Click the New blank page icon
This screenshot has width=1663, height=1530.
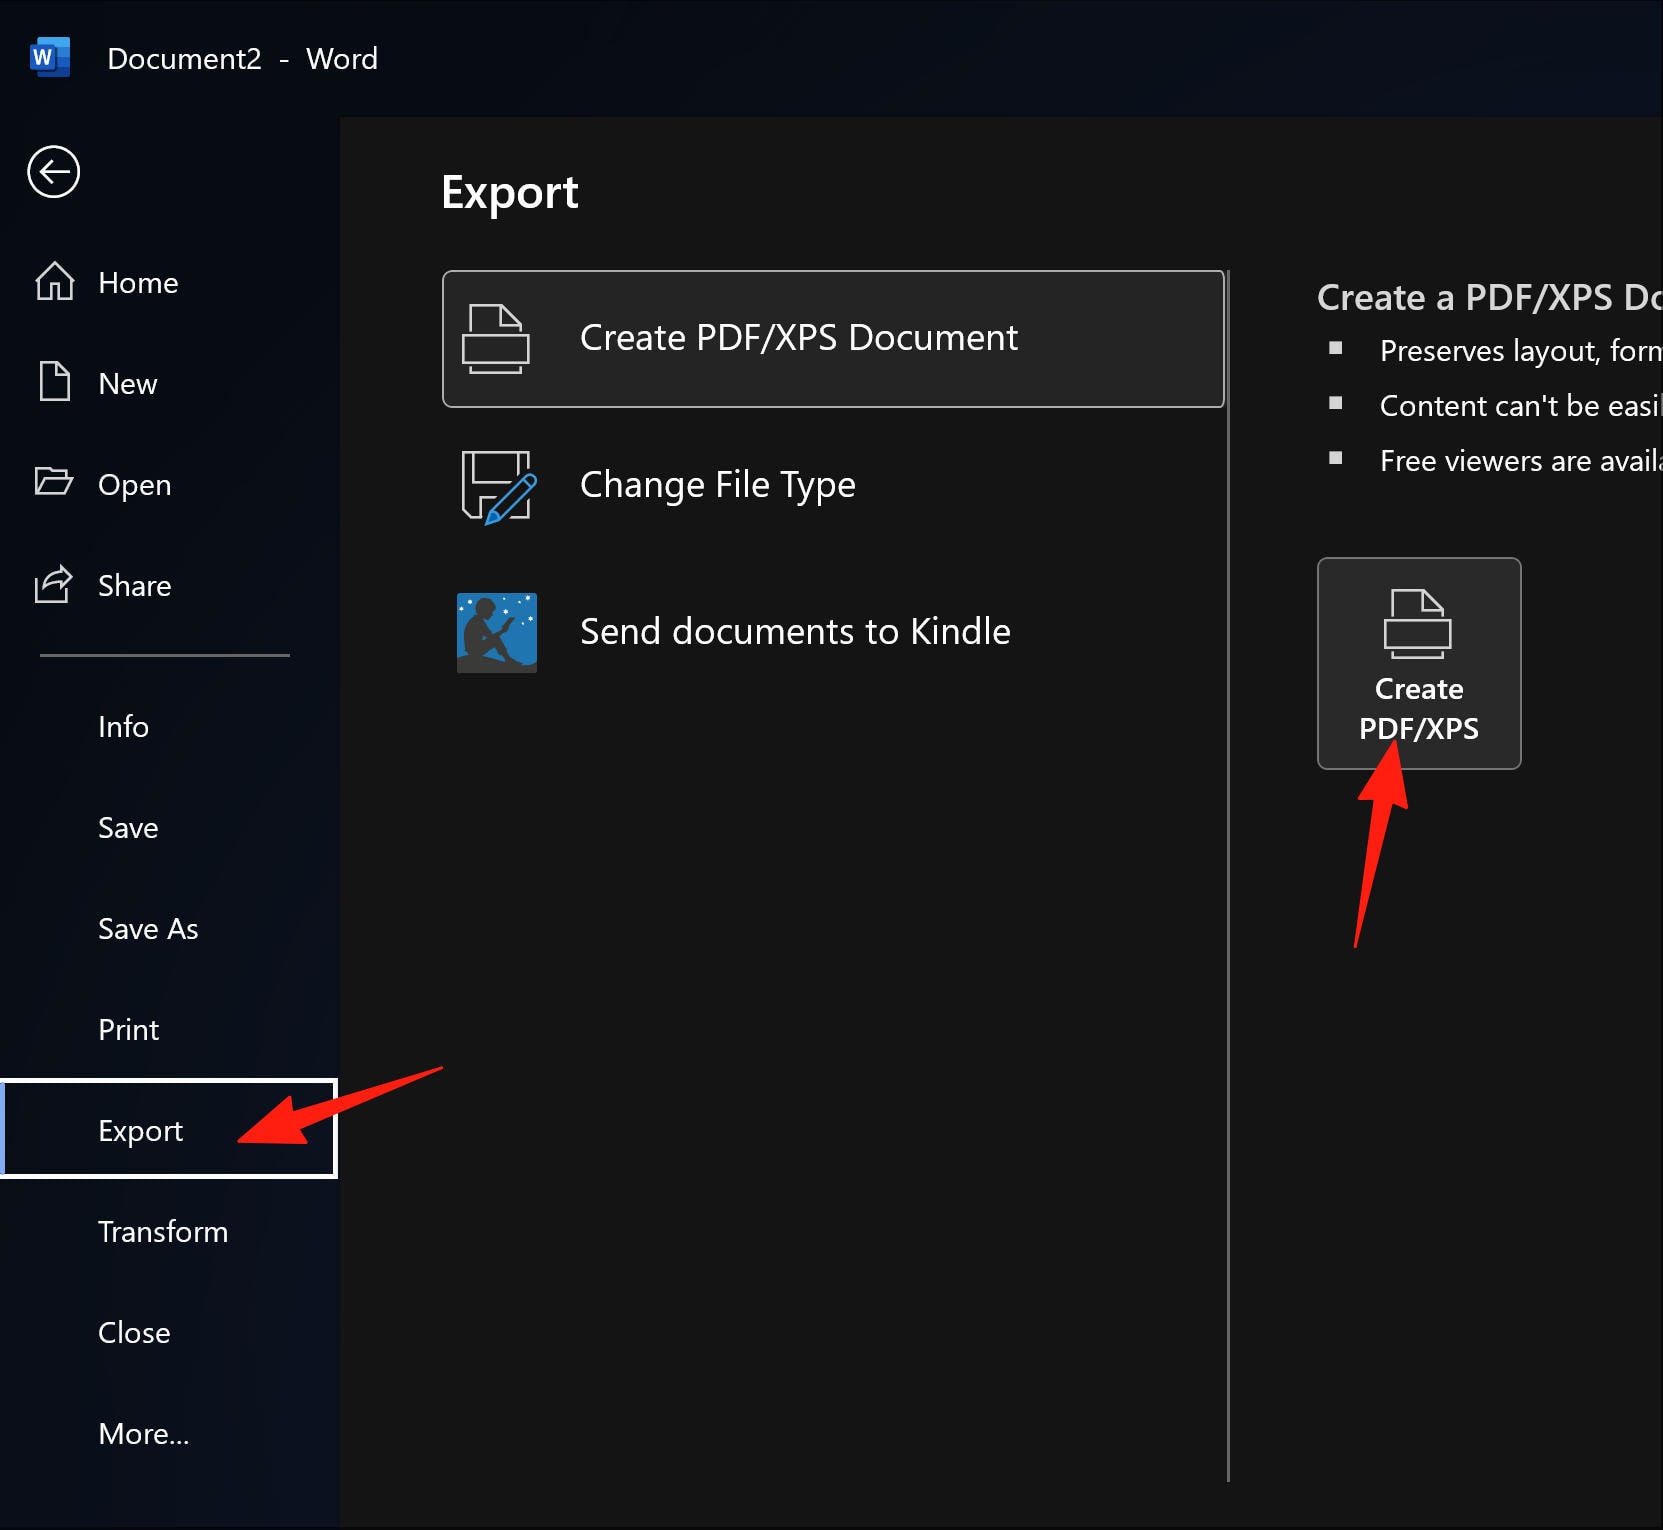pos(55,382)
